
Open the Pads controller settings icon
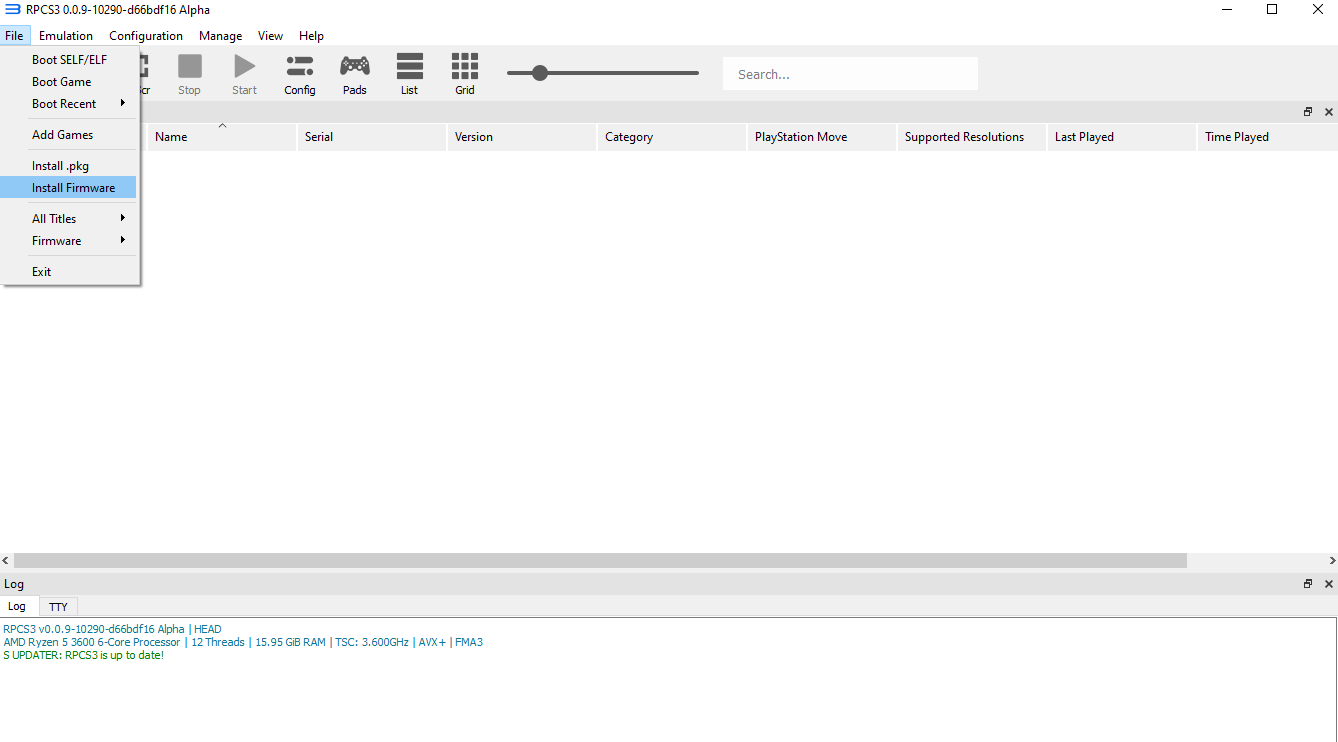[x=354, y=74]
